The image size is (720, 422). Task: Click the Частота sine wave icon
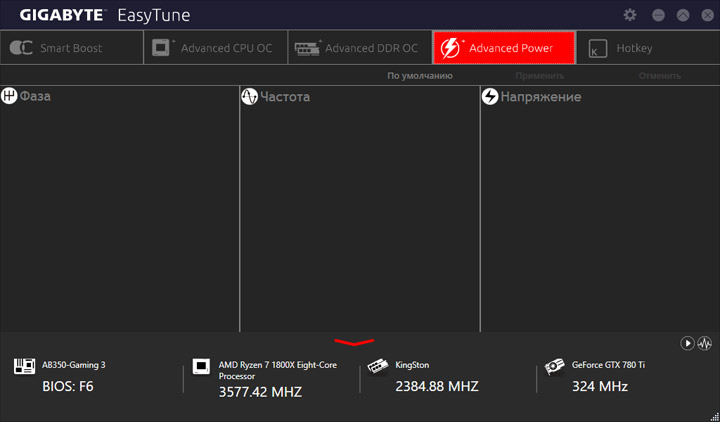pyautogui.click(x=249, y=96)
